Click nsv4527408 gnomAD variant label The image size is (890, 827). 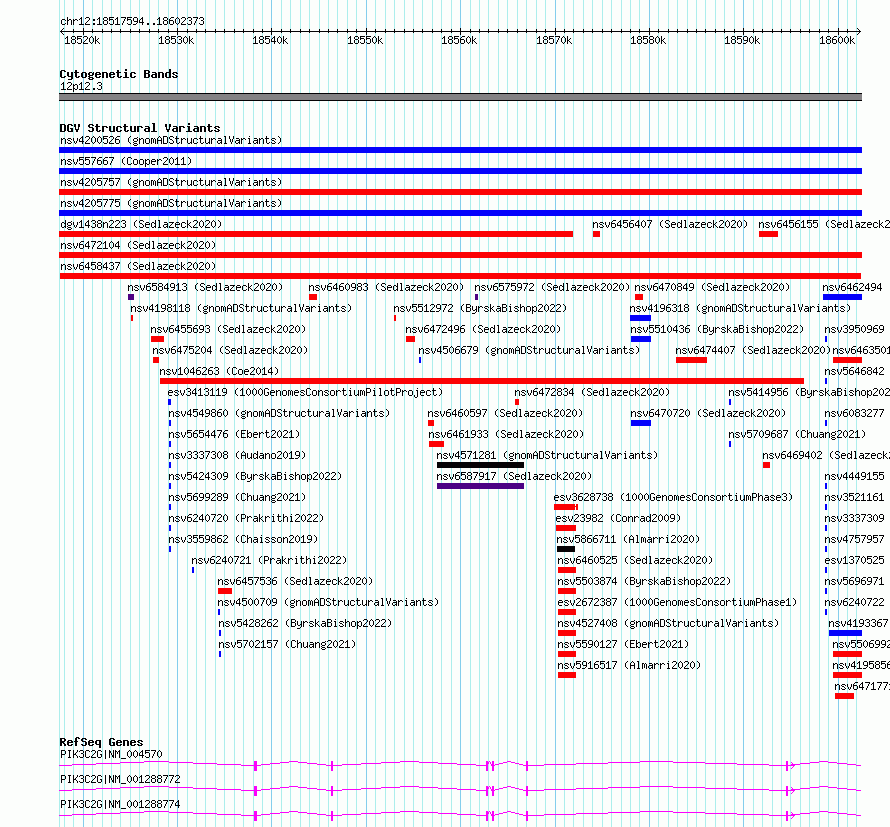click(x=668, y=623)
